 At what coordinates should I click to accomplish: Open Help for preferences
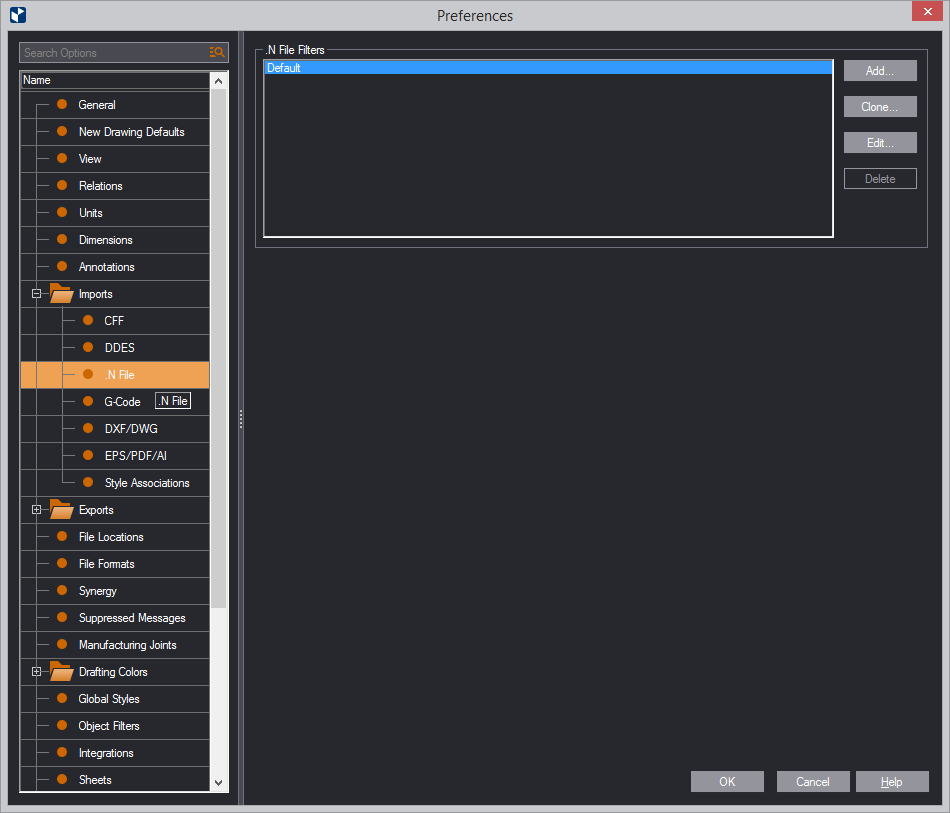[x=892, y=781]
